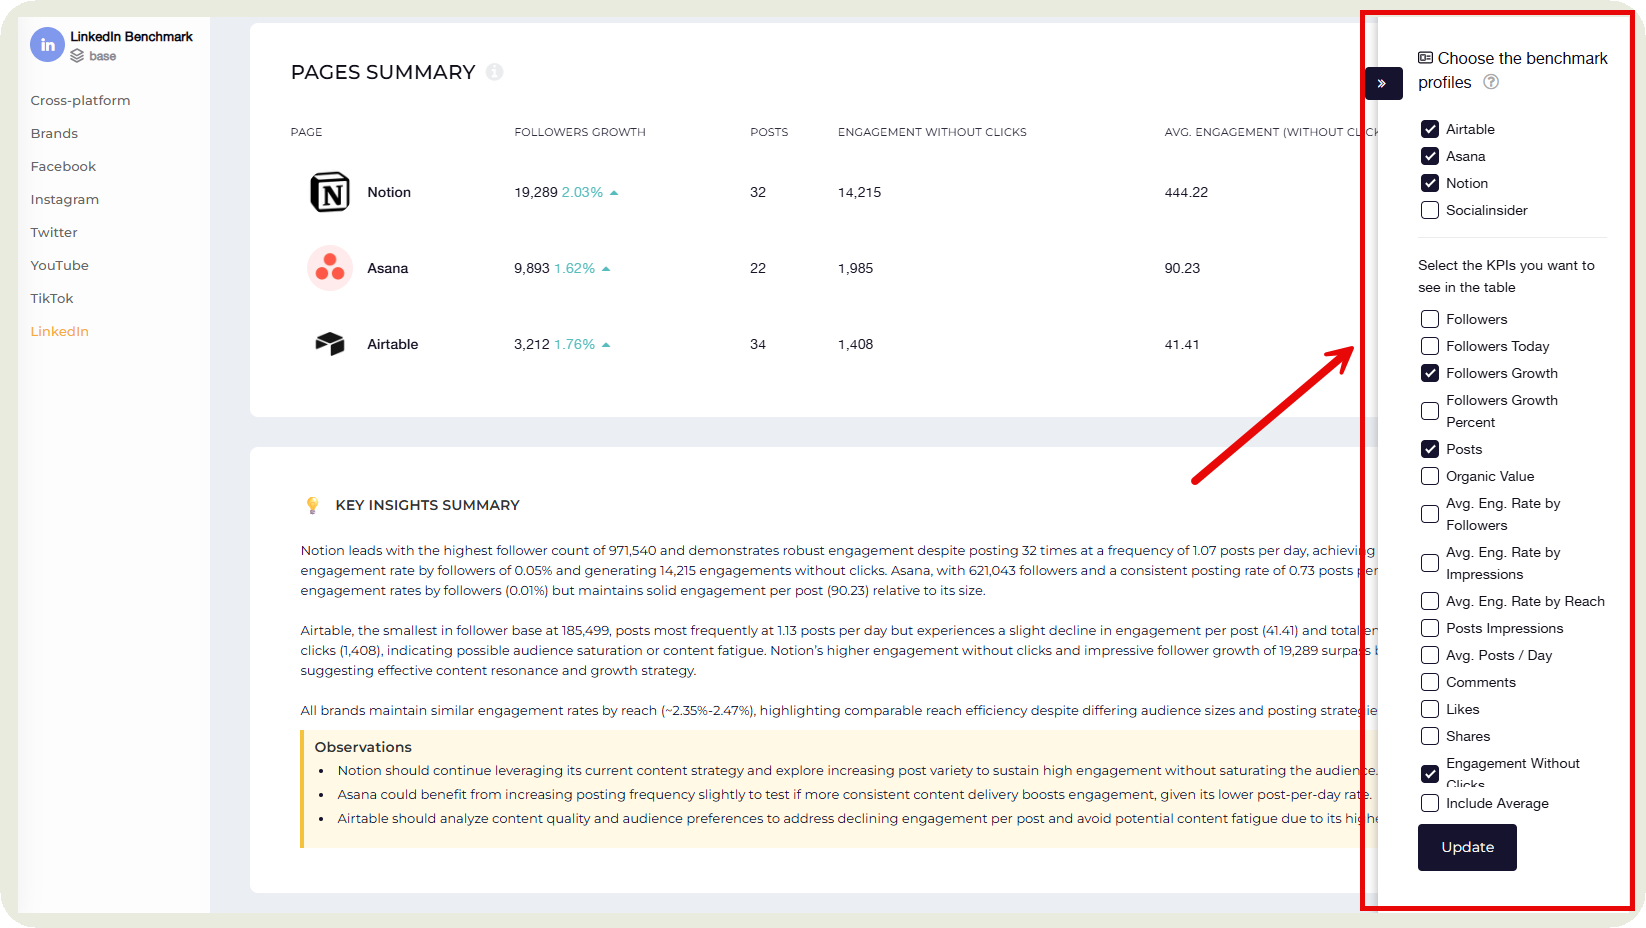Collapse the benchmark panel with the chevron

pos(1383,84)
